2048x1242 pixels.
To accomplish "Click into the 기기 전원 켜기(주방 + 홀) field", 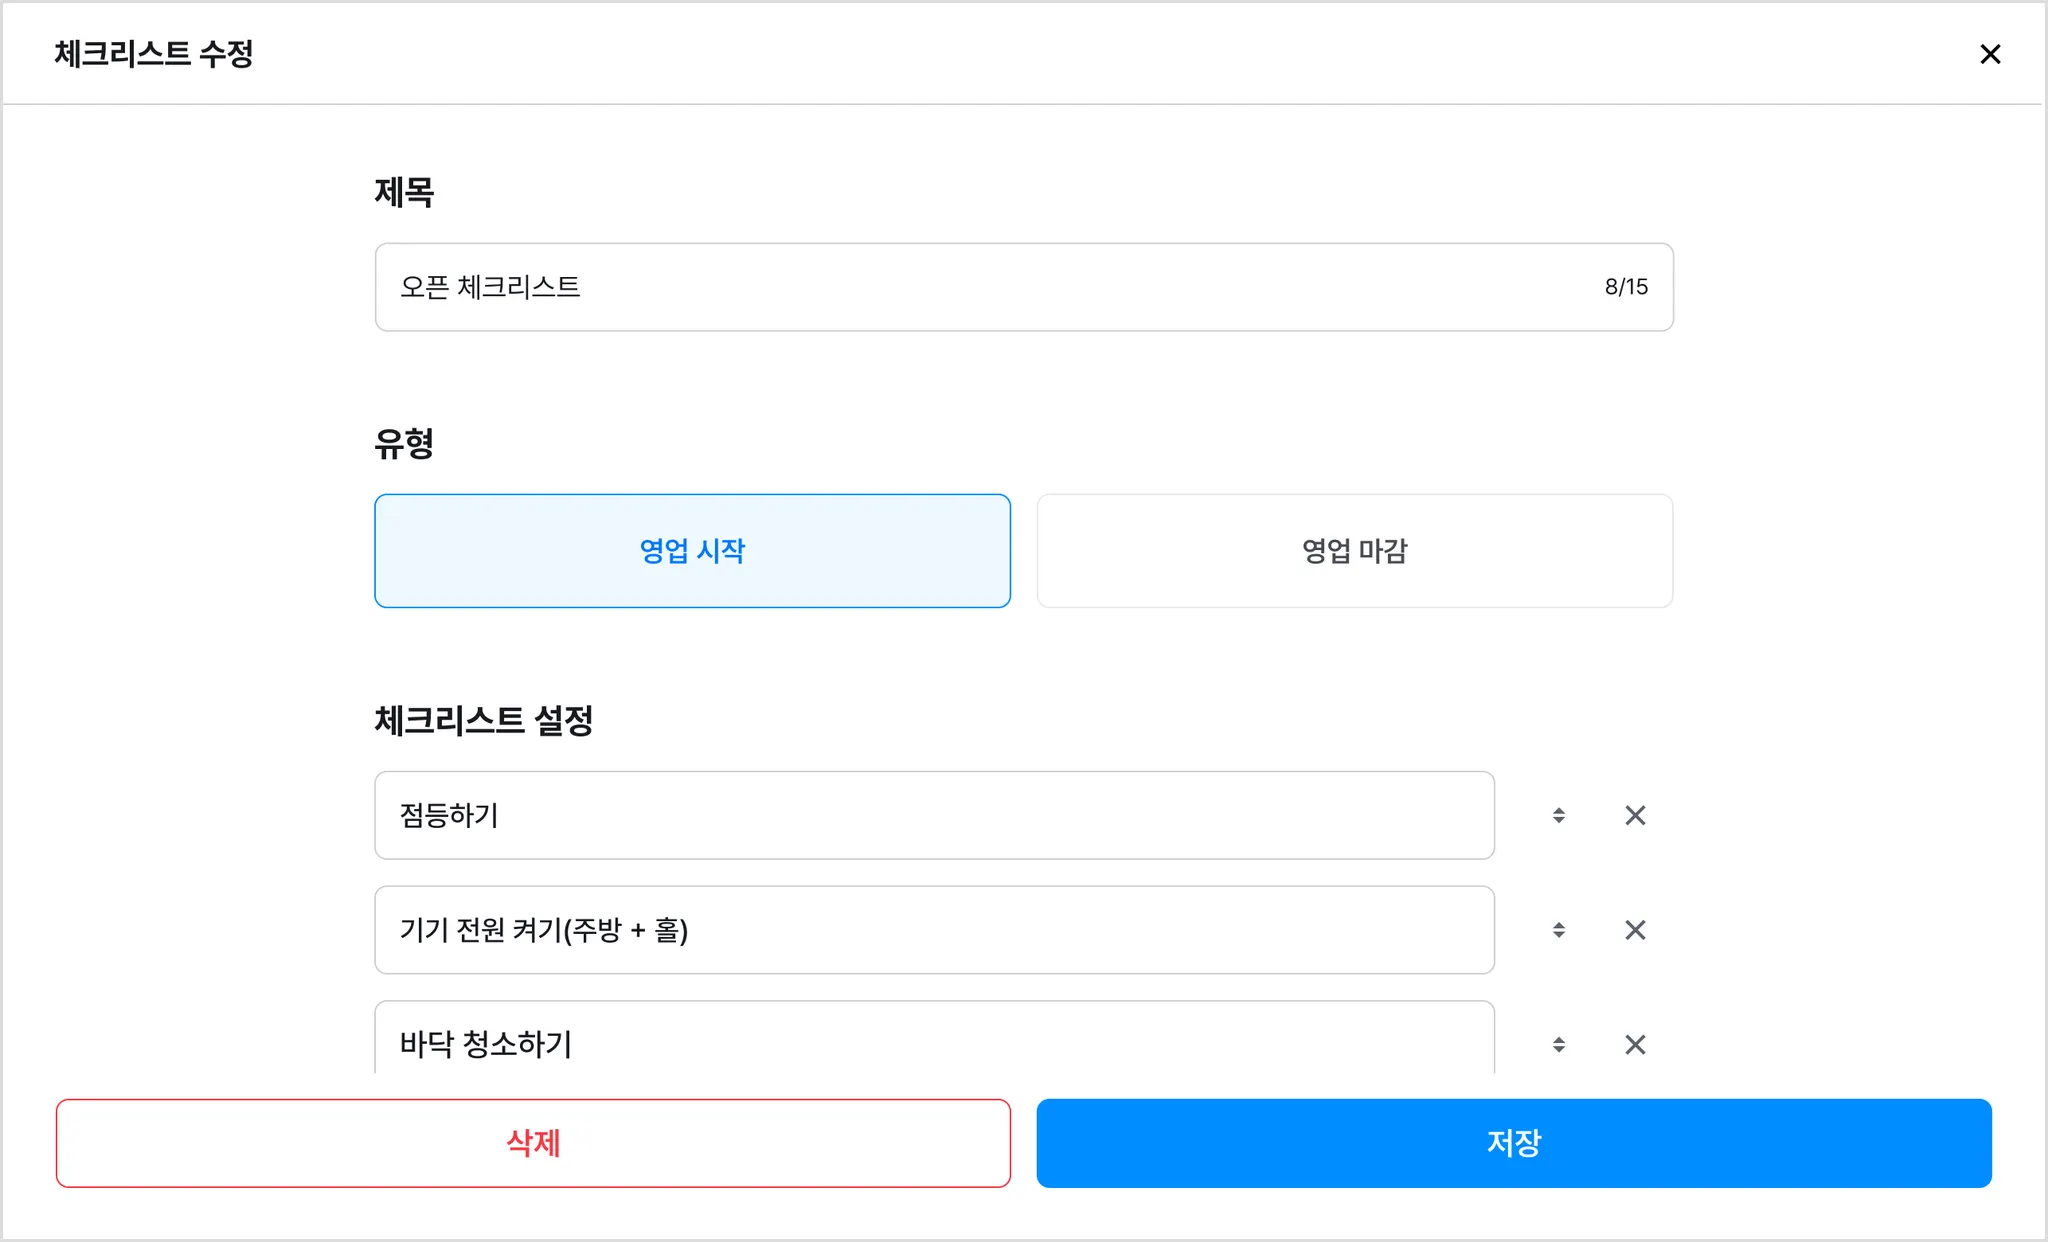I will 934,930.
